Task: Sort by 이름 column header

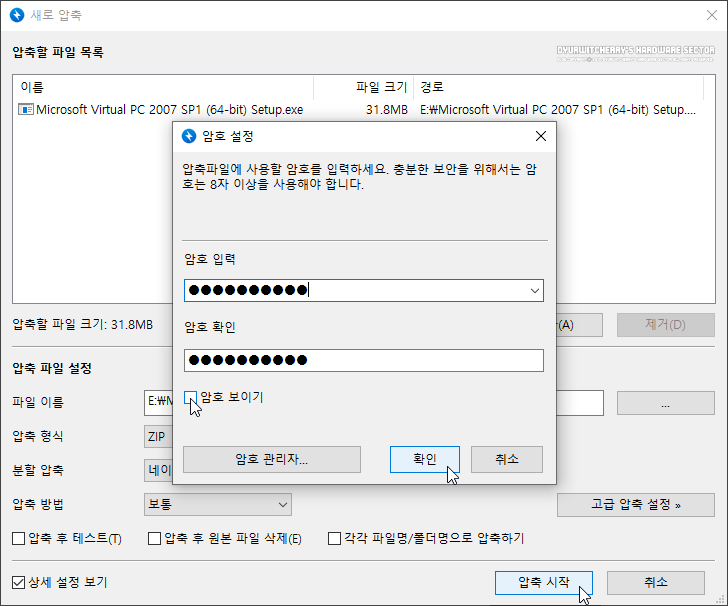Action: (163, 87)
